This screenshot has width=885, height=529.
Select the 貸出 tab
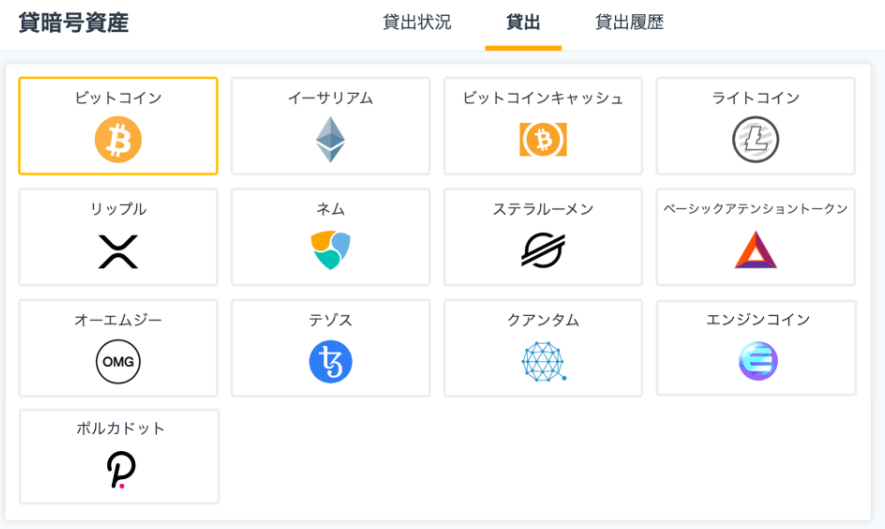pyautogui.click(x=523, y=23)
